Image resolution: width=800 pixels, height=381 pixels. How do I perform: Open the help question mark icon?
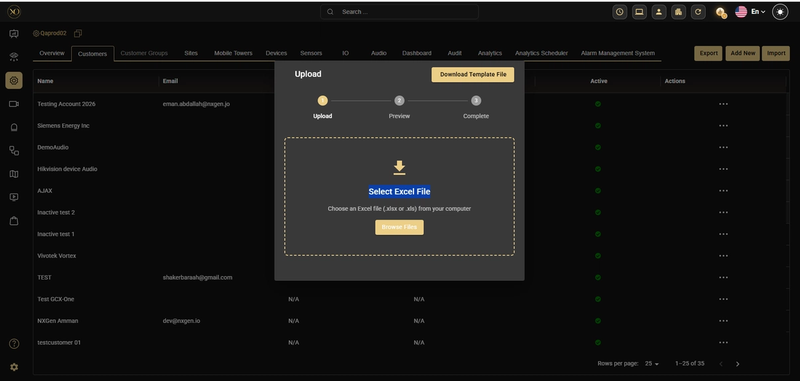[x=14, y=344]
